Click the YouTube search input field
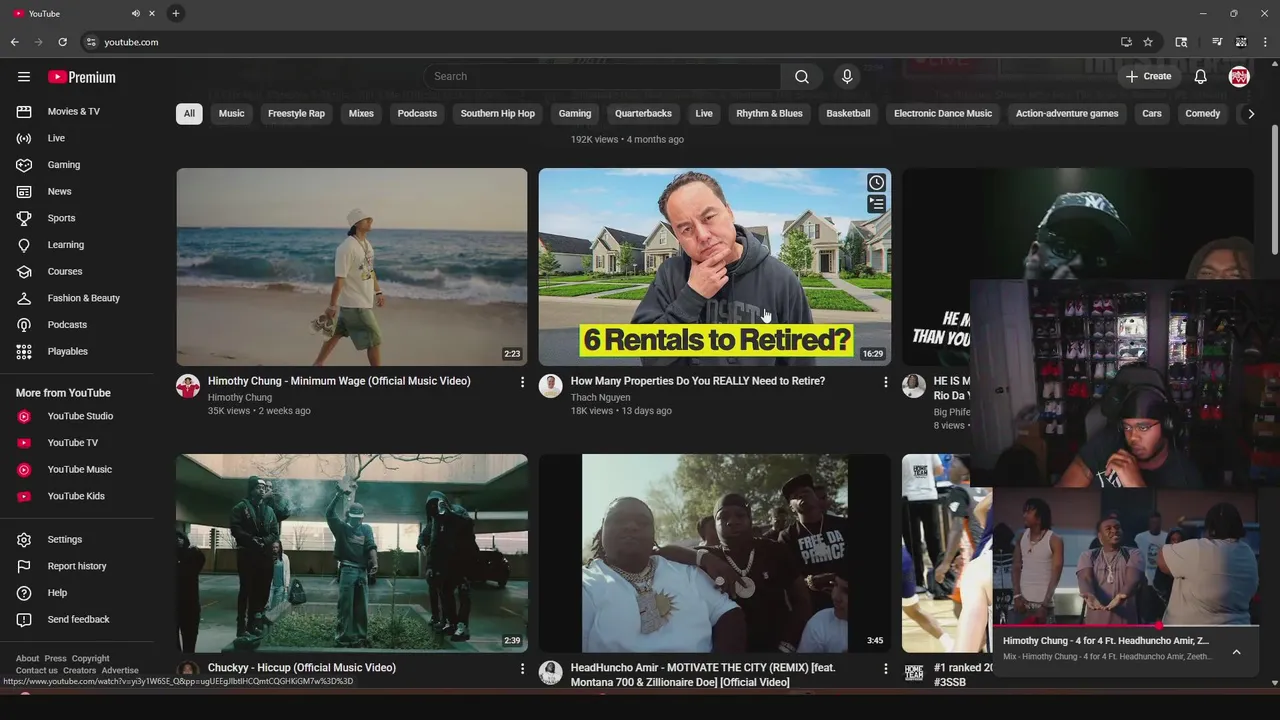 point(603,77)
